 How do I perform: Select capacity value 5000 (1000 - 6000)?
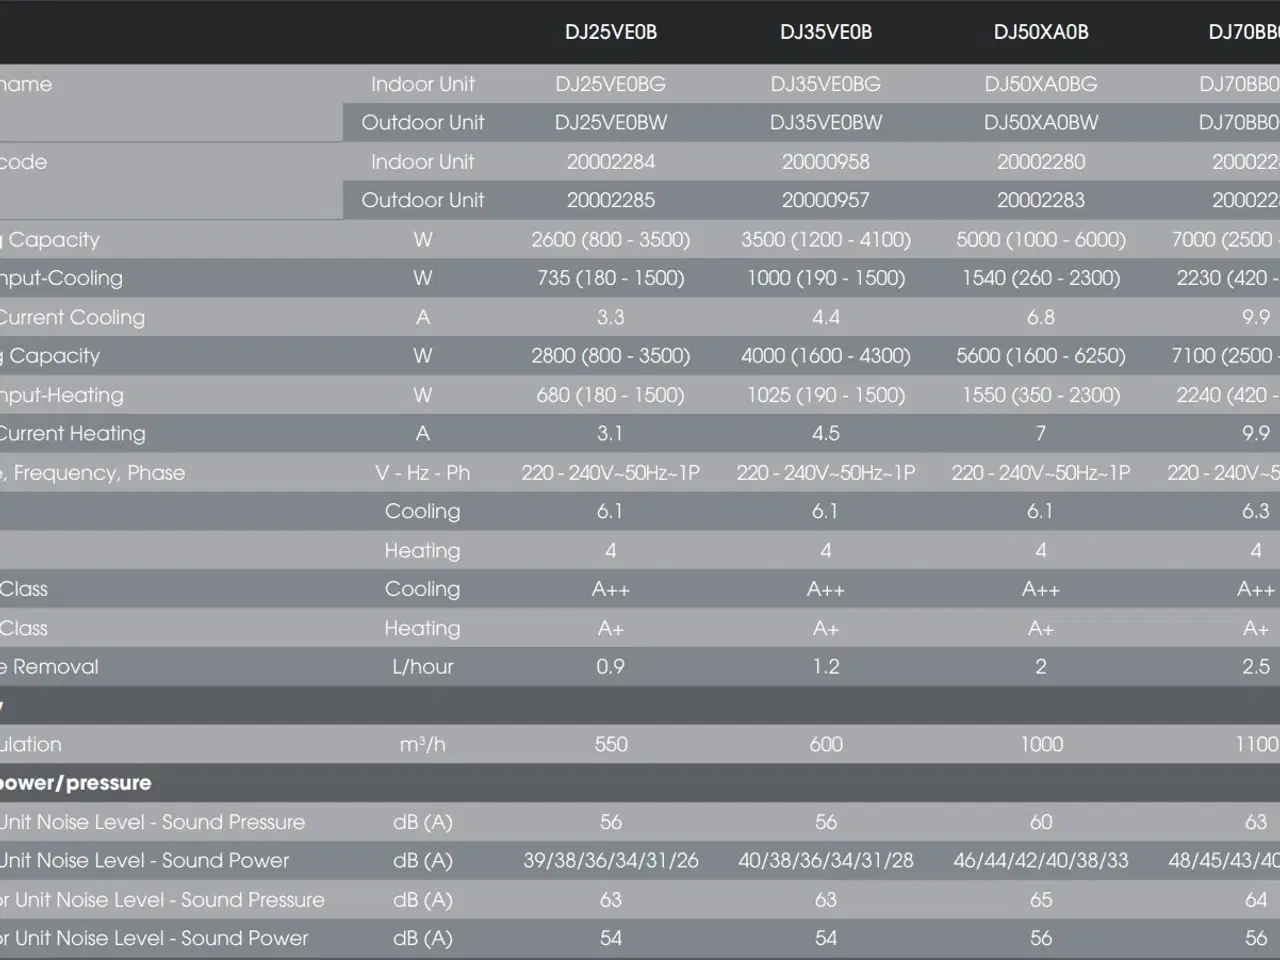click(1041, 240)
